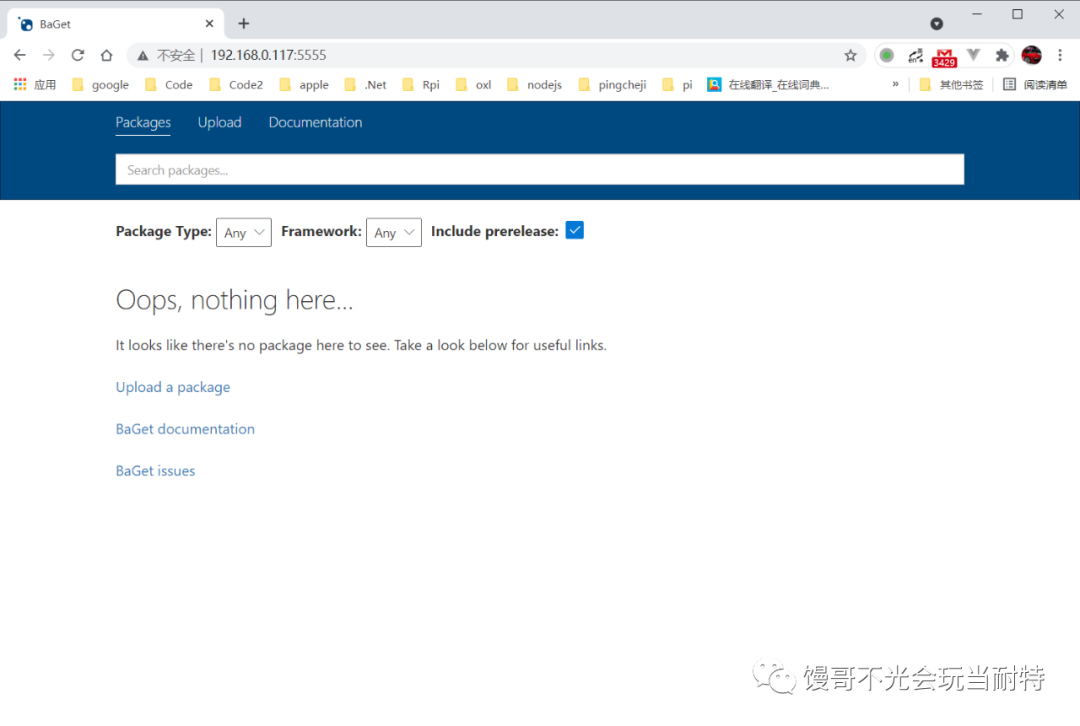The width and height of the screenshot is (1080, 726).
Task: Open a new browser tab
Action: (244, 23)
